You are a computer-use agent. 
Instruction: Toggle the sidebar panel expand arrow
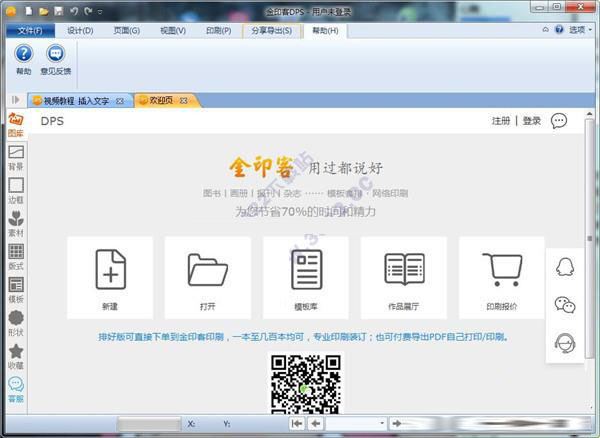click(16, 100)
